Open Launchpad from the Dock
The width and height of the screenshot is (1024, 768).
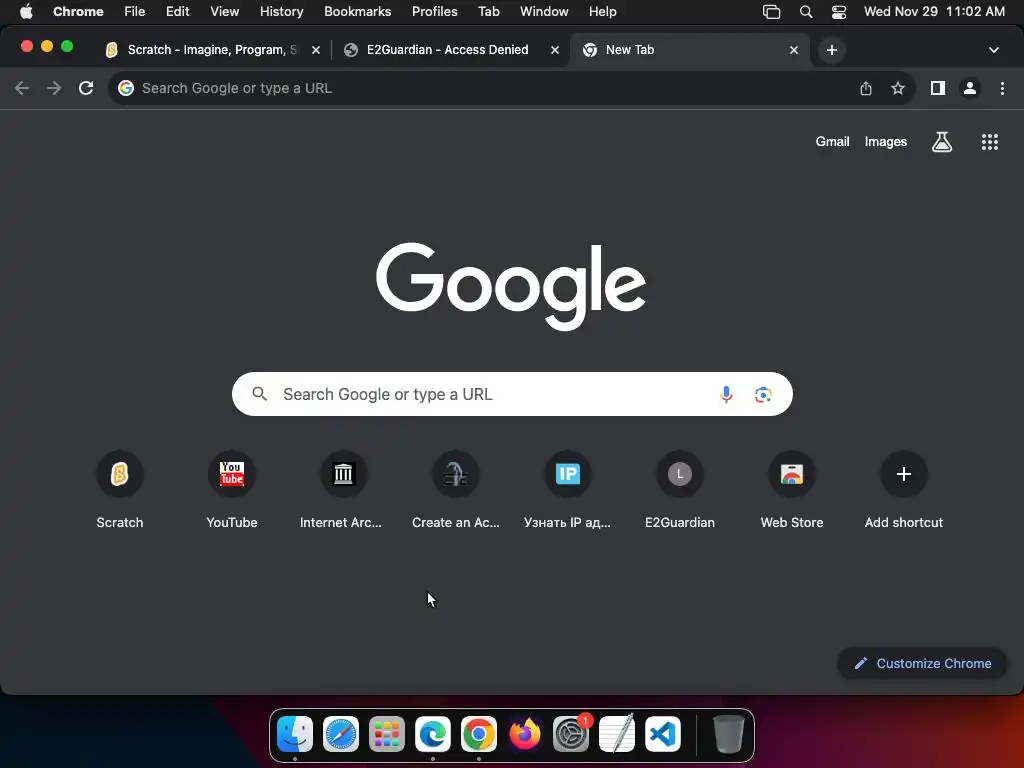coord(387,734)
